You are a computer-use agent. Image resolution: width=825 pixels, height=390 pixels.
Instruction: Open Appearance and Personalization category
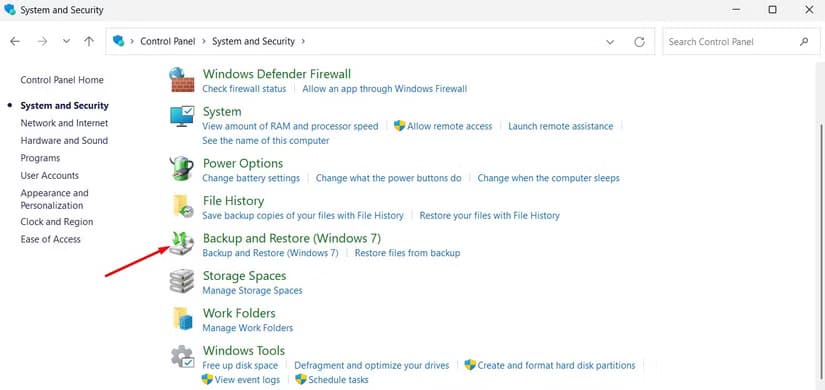click(x=54, y=199)
